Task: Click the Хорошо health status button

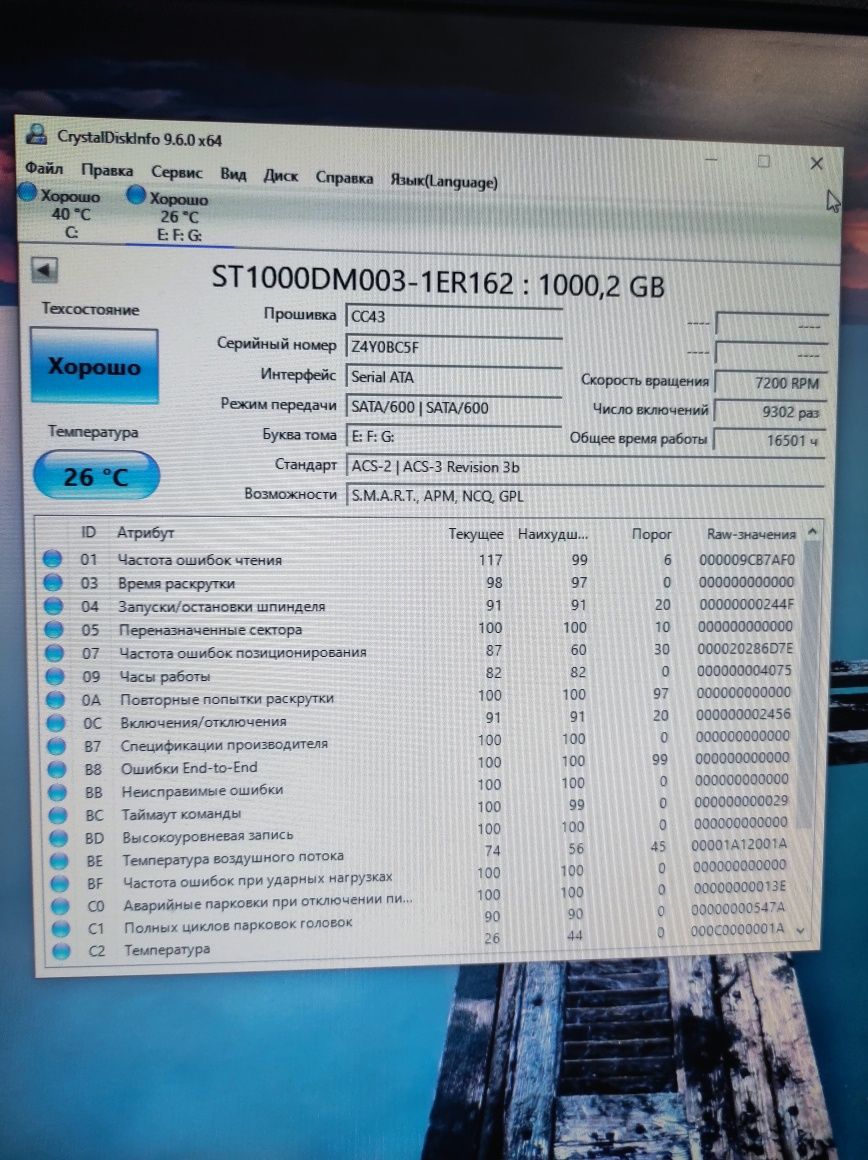Action: point(94,366)
